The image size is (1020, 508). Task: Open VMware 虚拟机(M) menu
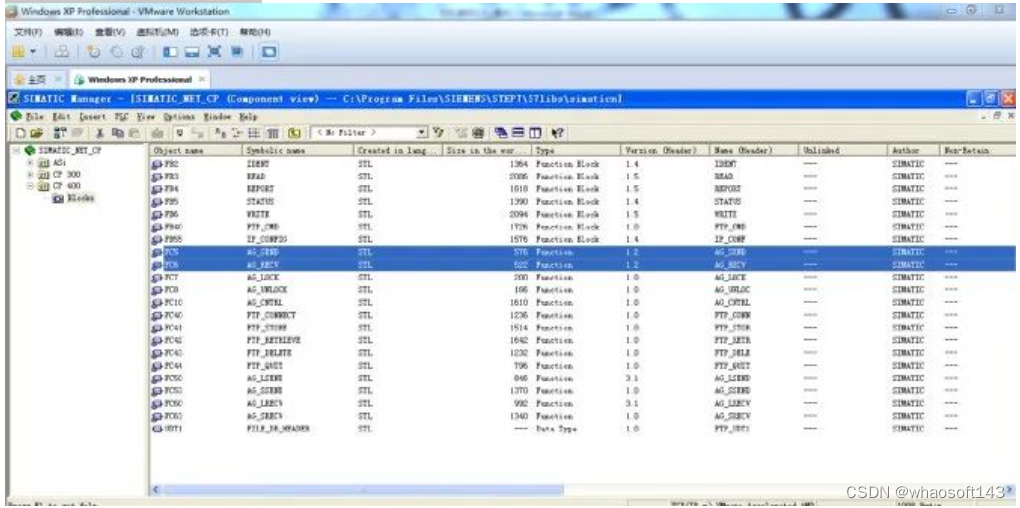[157, 31]
